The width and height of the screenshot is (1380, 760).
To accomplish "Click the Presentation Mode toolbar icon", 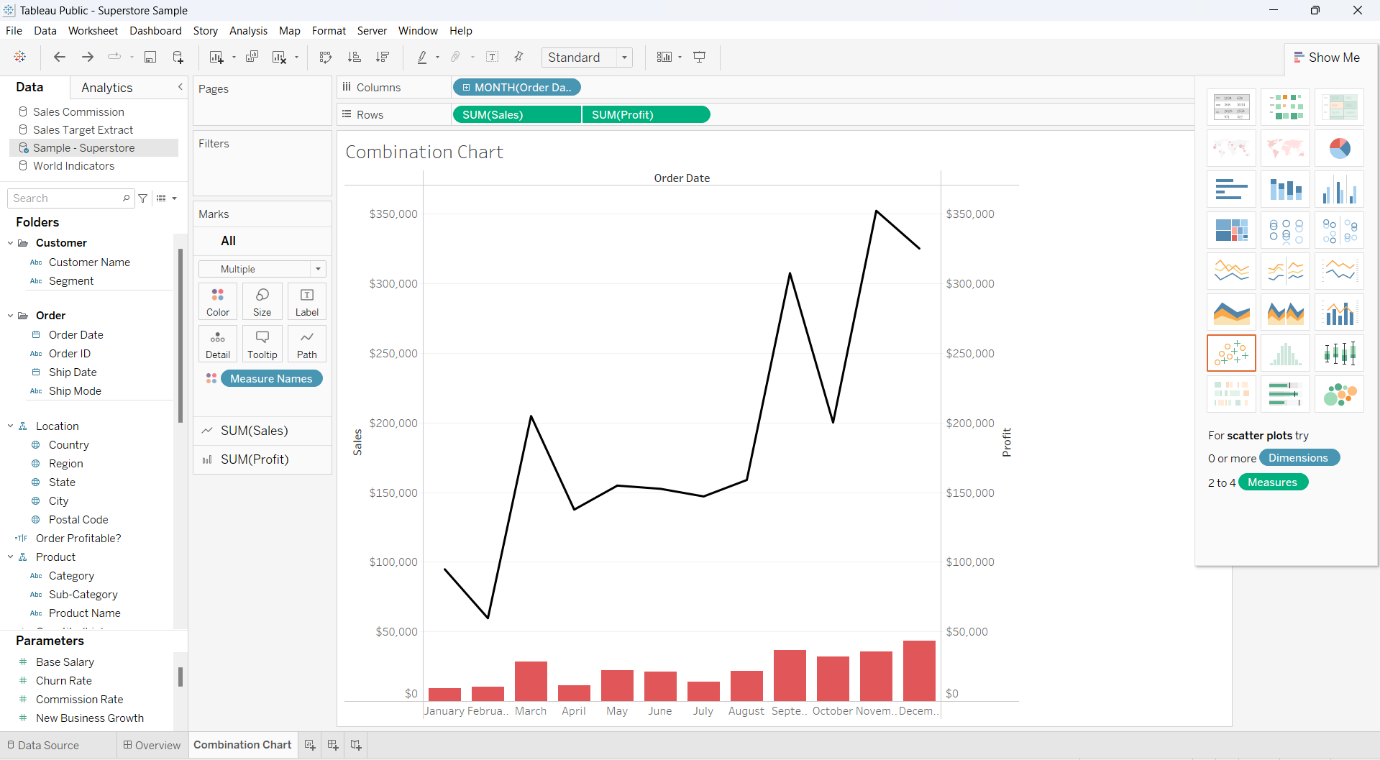I will click(x=700, y=57).
